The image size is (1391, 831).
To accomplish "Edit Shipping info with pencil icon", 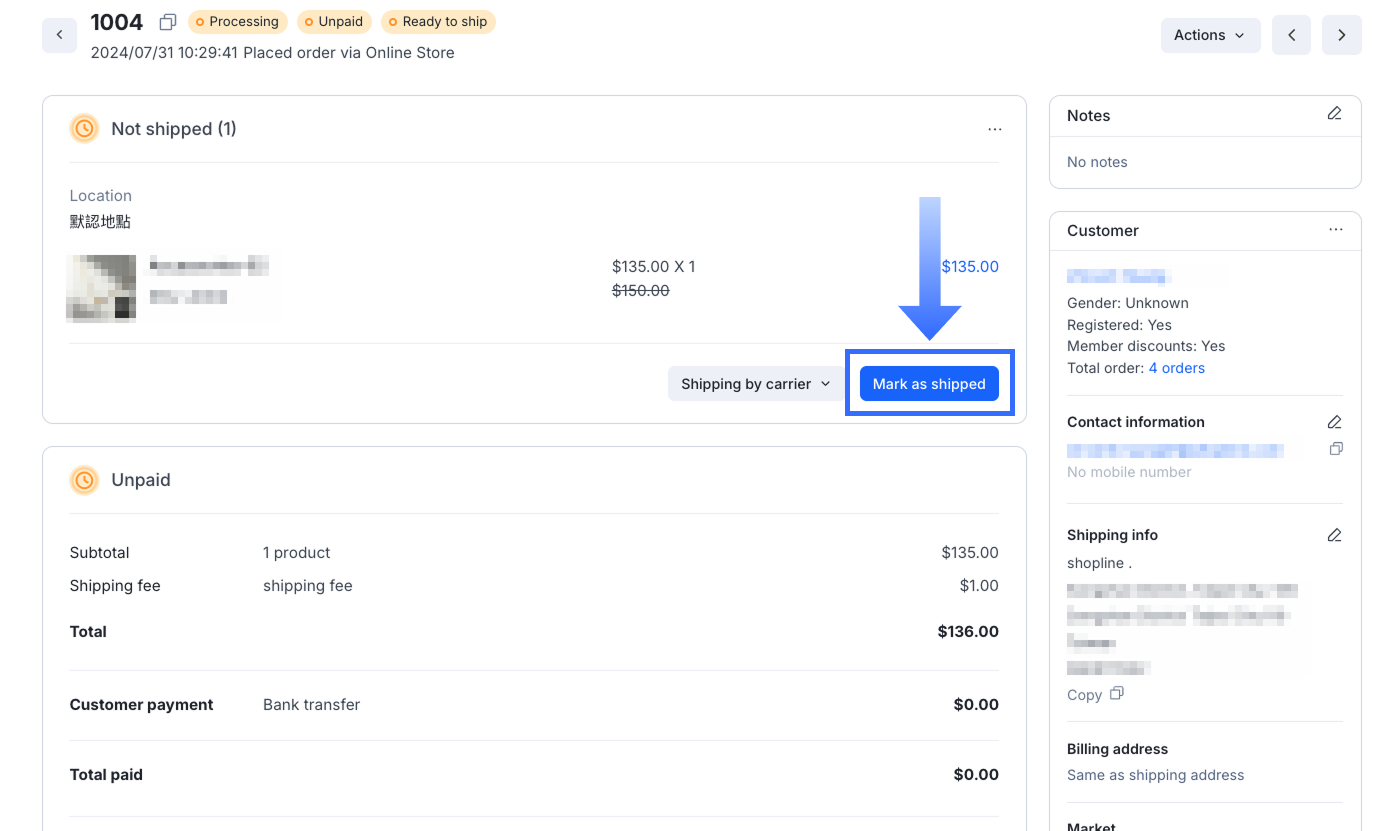I will tap(1334, 535).
